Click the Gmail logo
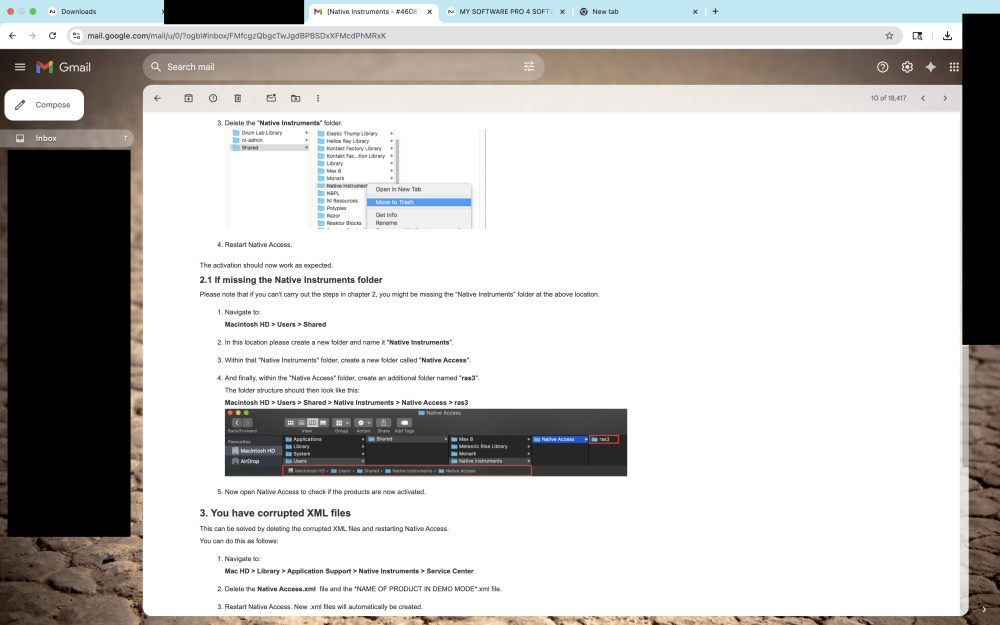This screenshot has height=625, width=1000. point(63,67)
